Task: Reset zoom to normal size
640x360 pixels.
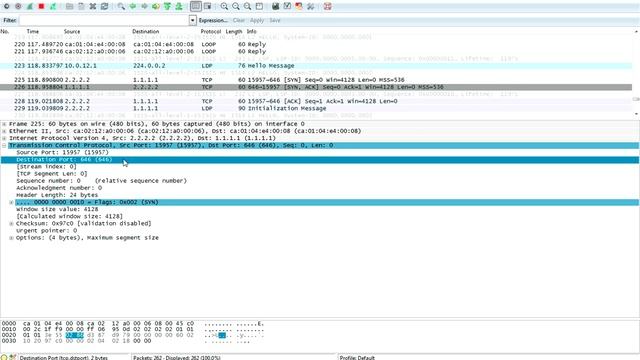Action: [247, 7]
